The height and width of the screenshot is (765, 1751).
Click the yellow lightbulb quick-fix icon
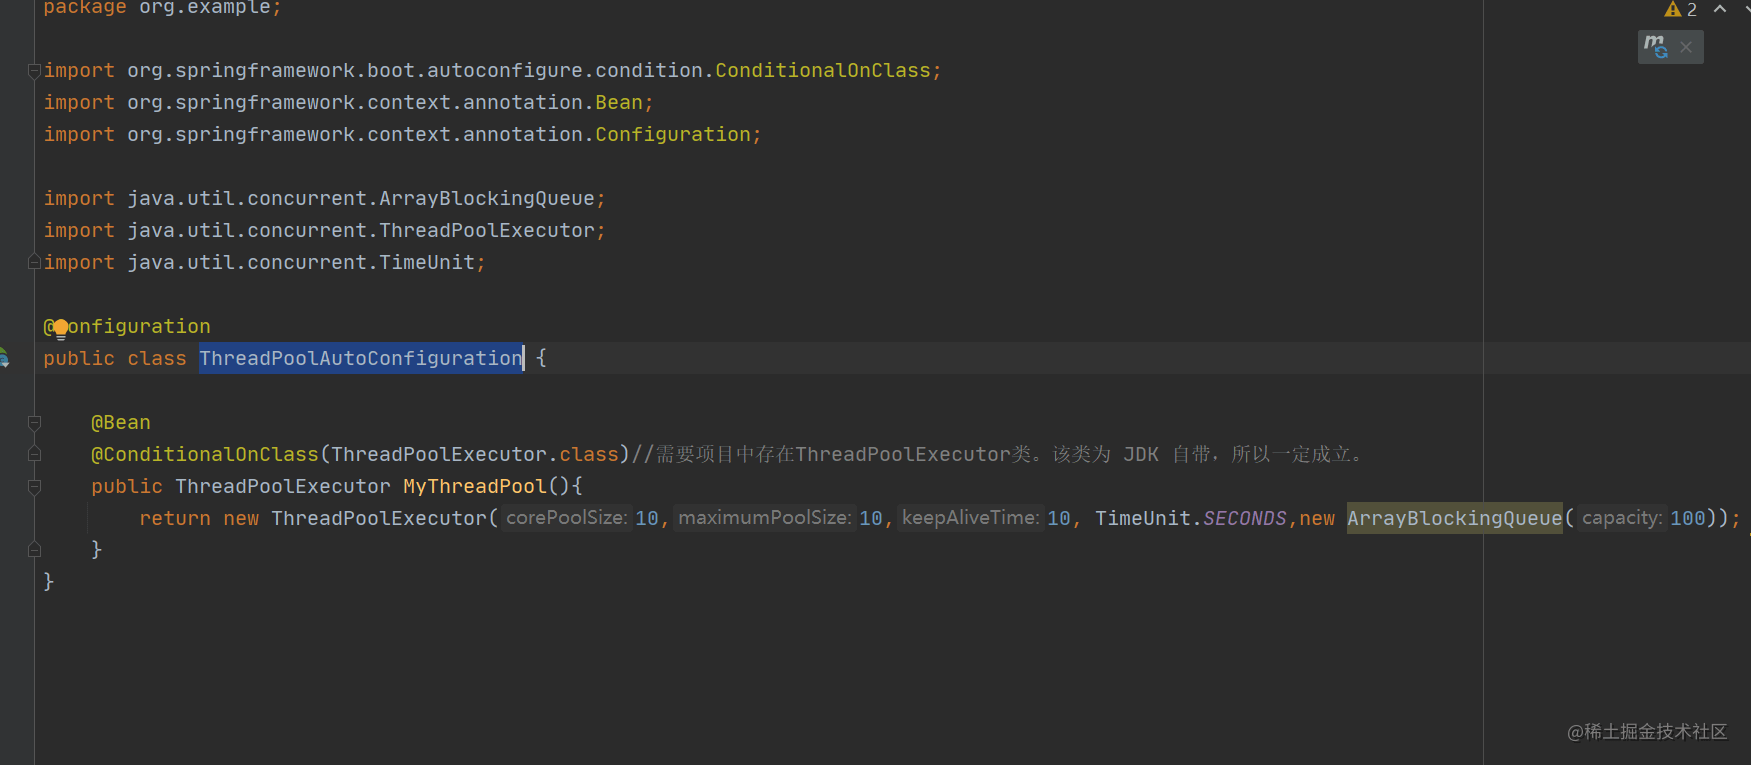pyautogui.click(x=60, y=328)
